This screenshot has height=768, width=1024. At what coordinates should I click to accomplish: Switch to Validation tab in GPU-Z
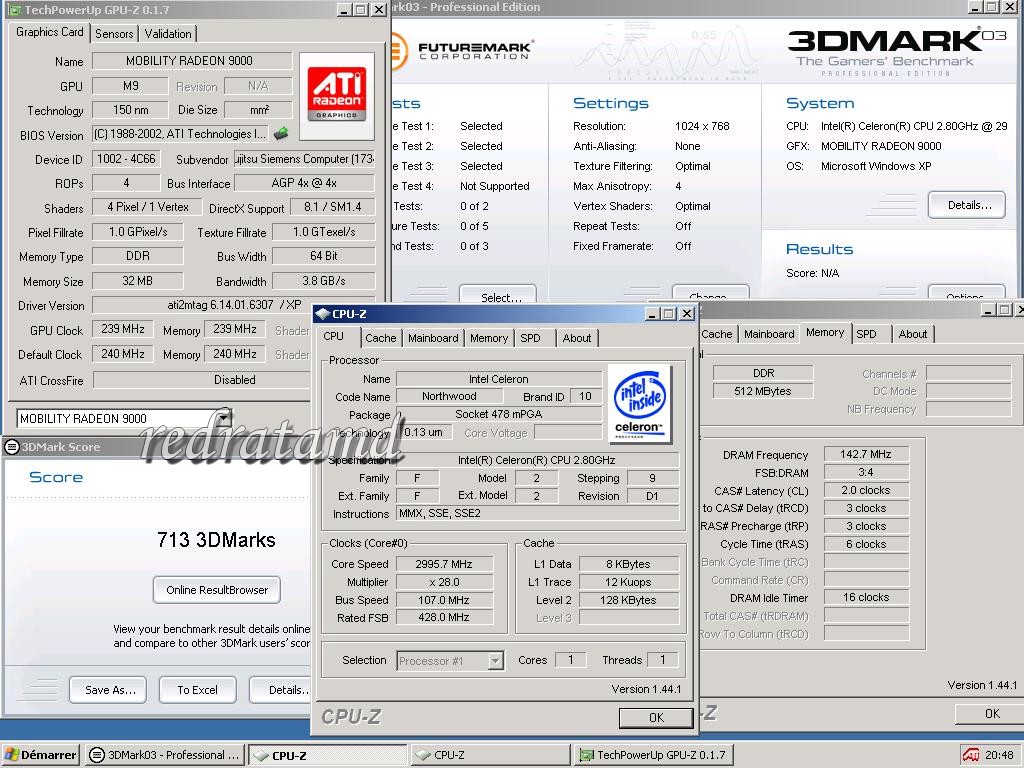point(168,33)
